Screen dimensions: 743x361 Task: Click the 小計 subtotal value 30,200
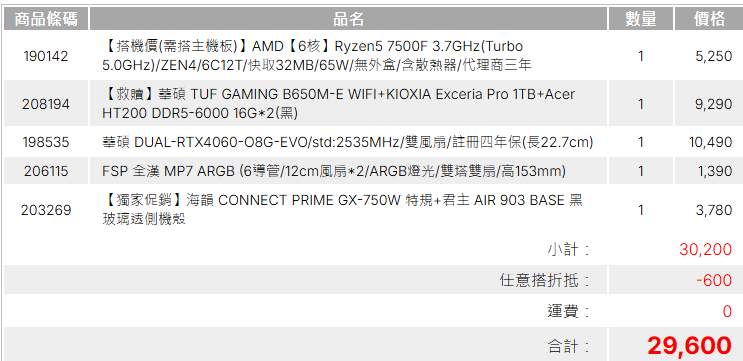coord(706,249)
